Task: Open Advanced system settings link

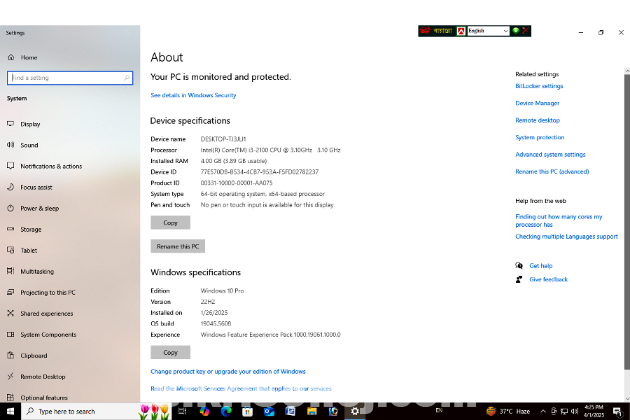Action: pos(550,154)
